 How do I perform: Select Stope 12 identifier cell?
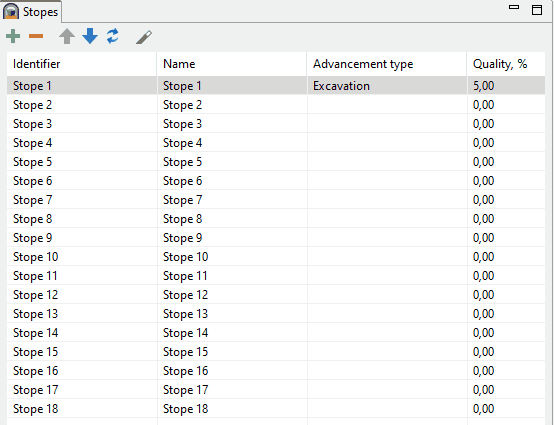point(82,295)
